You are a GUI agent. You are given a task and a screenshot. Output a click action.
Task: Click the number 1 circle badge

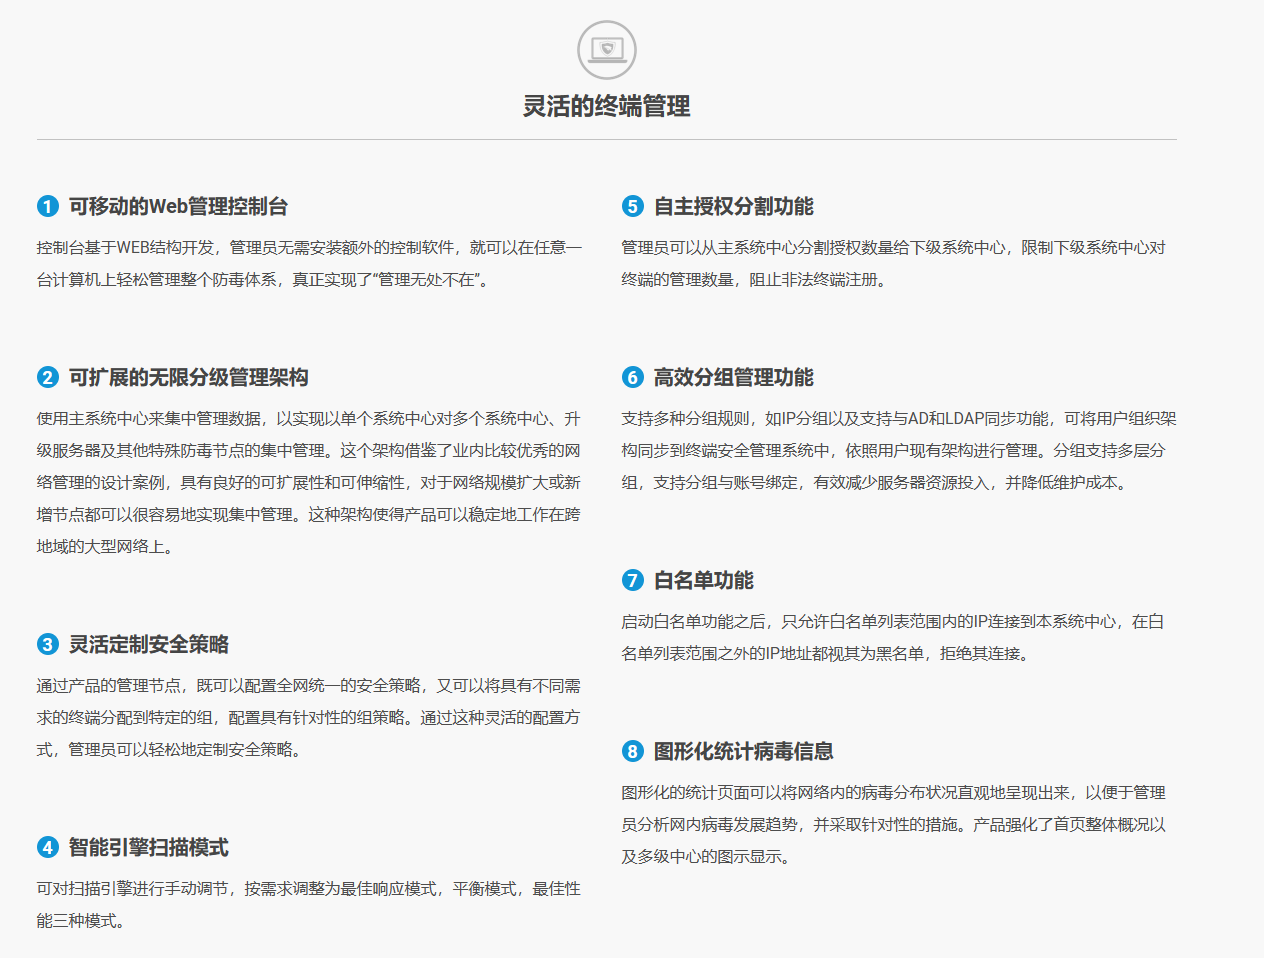coord(48,206)
